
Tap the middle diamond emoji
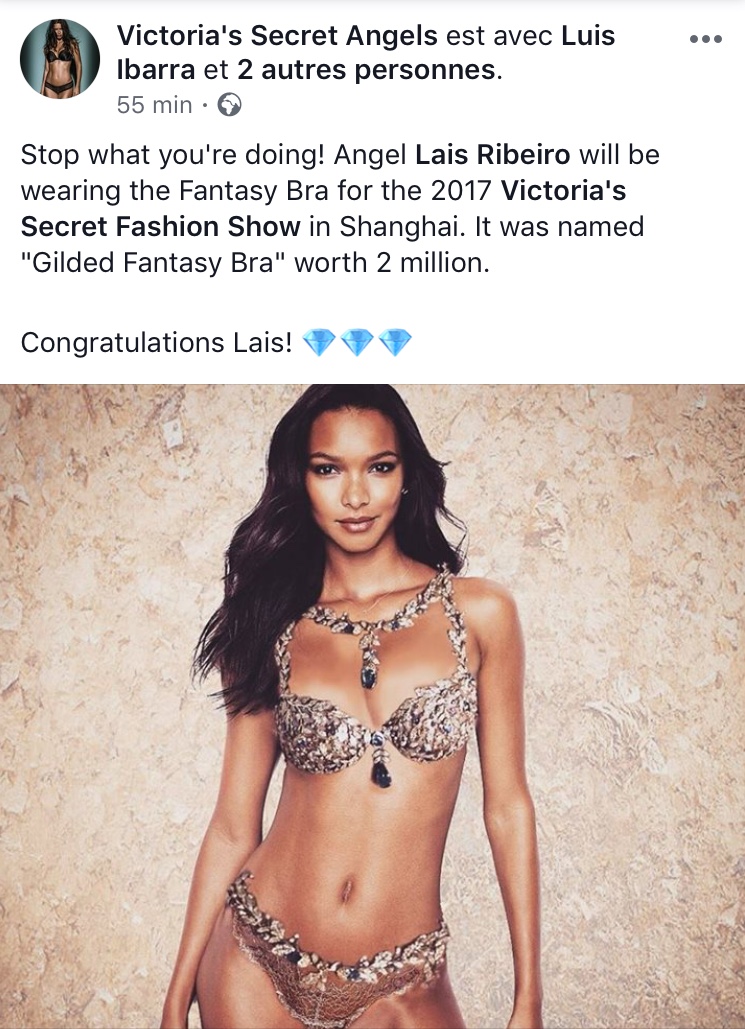click(x=357, y=343)
